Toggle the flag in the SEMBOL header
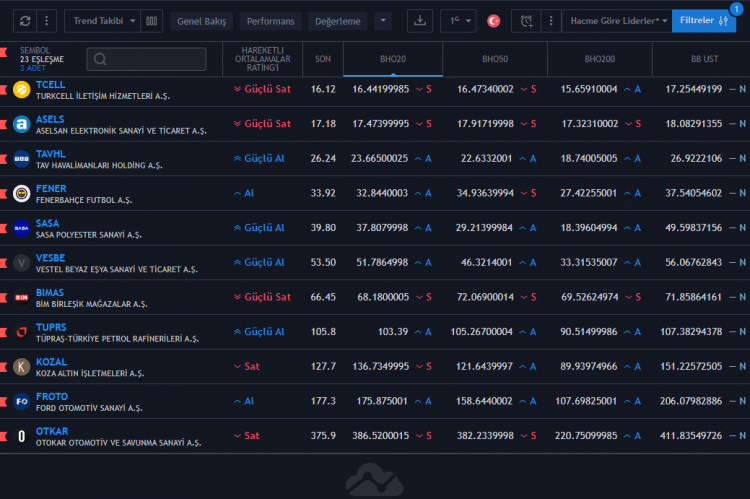The image size is (750, 499). pyautogui.click(x=3, y=52)
